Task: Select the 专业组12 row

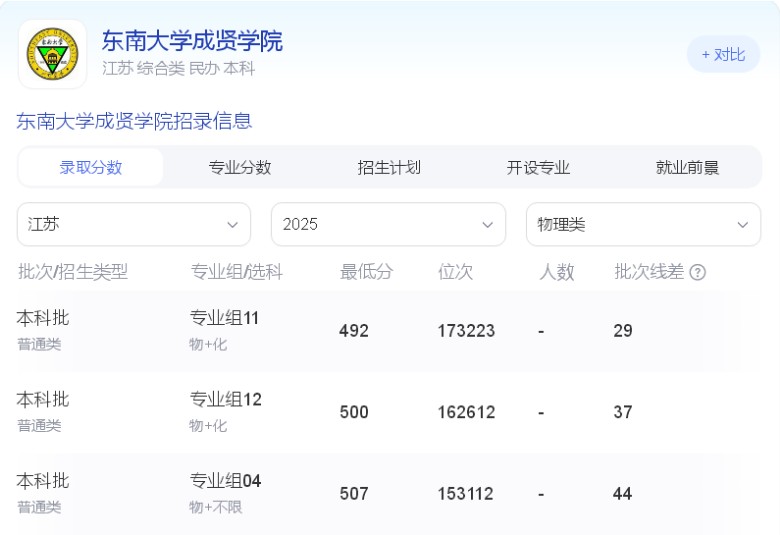Action: pyautogui.click(x=225, y=400)
